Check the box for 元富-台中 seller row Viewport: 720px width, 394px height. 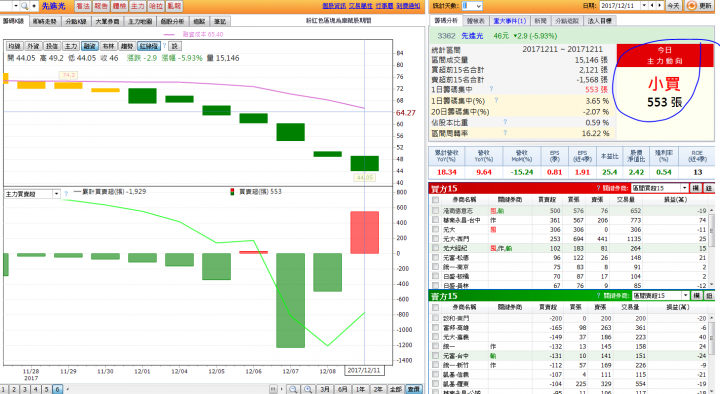[x=435, y=355]
